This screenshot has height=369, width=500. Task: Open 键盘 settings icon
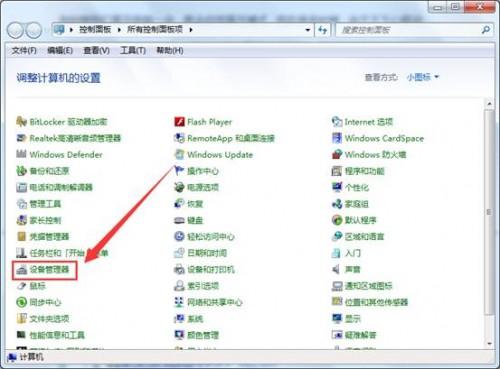coord(179,220)
